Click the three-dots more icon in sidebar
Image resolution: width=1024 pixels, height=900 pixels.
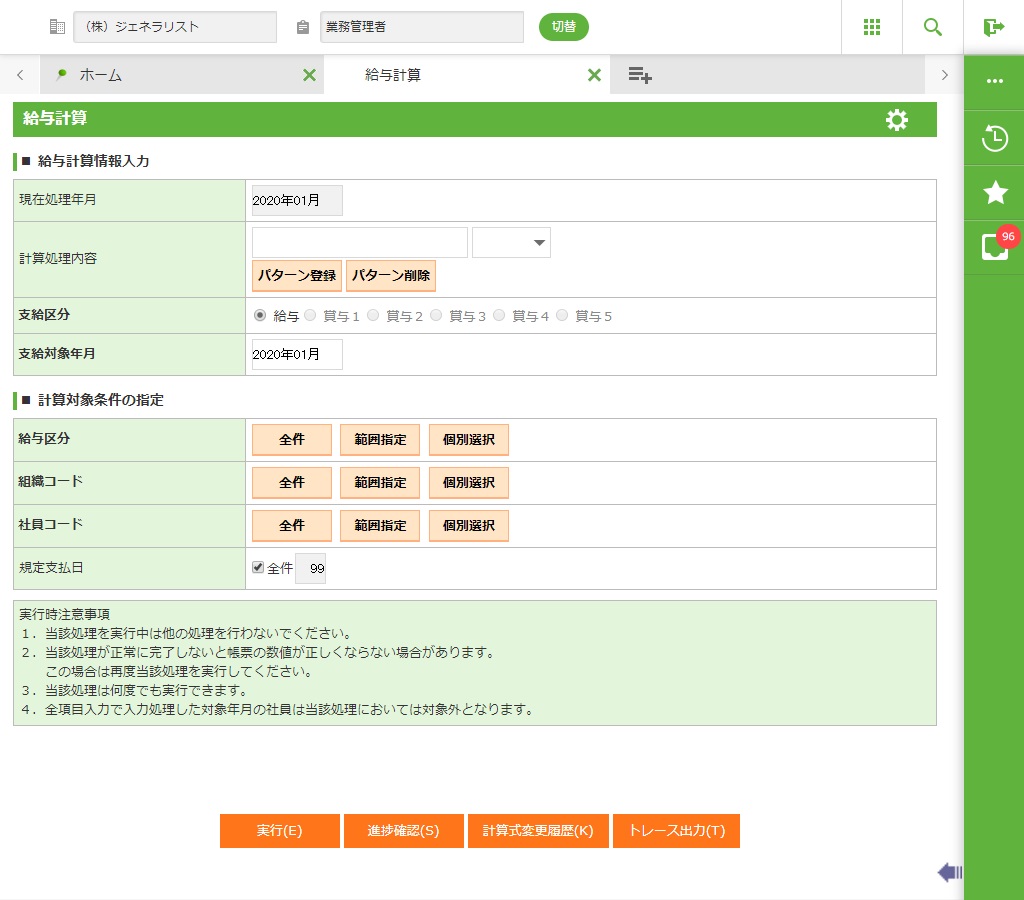[994, 81]
